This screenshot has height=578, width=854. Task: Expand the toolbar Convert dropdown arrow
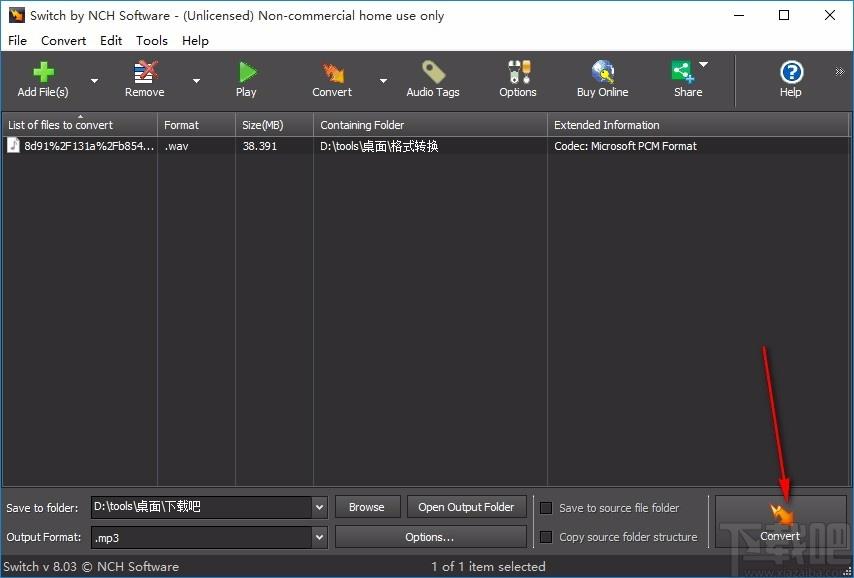tap(383, 81)
